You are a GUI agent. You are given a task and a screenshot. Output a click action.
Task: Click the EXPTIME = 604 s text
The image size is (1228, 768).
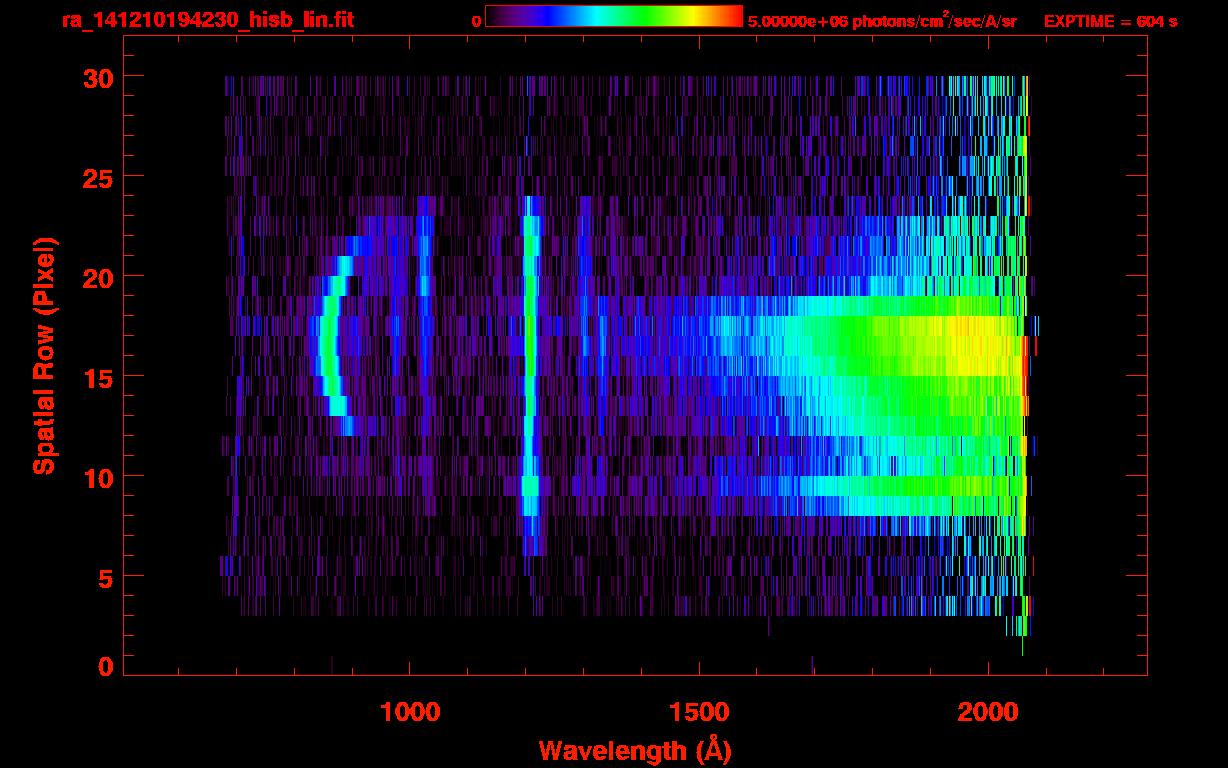point(1110,21)
